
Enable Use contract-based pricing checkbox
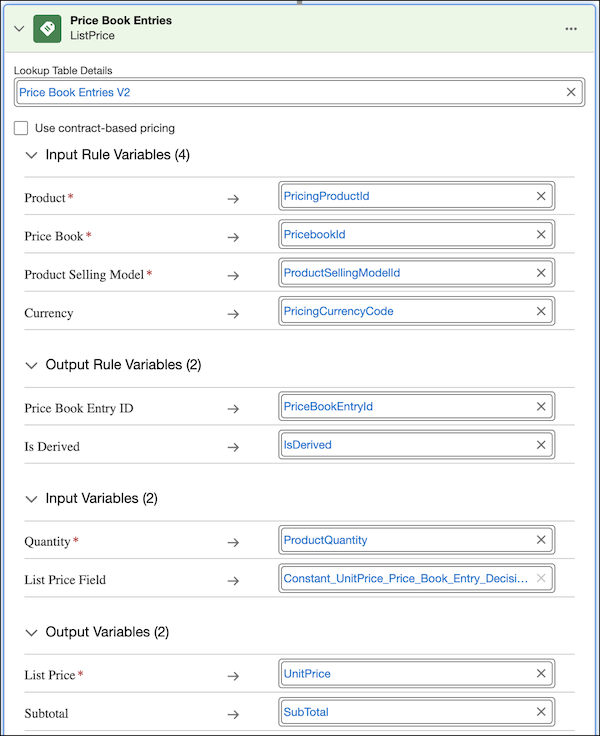21,128
